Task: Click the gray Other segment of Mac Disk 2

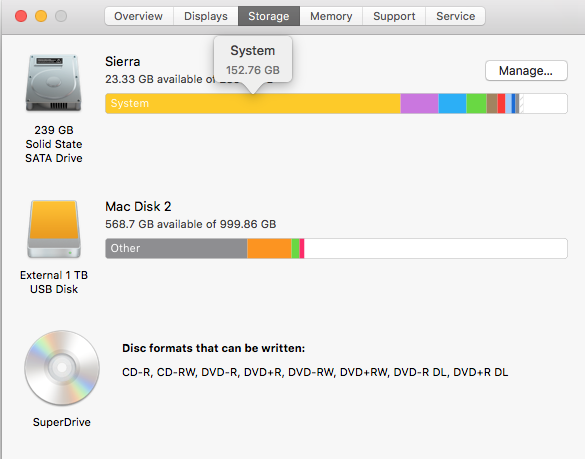Action: pos(176,249)
